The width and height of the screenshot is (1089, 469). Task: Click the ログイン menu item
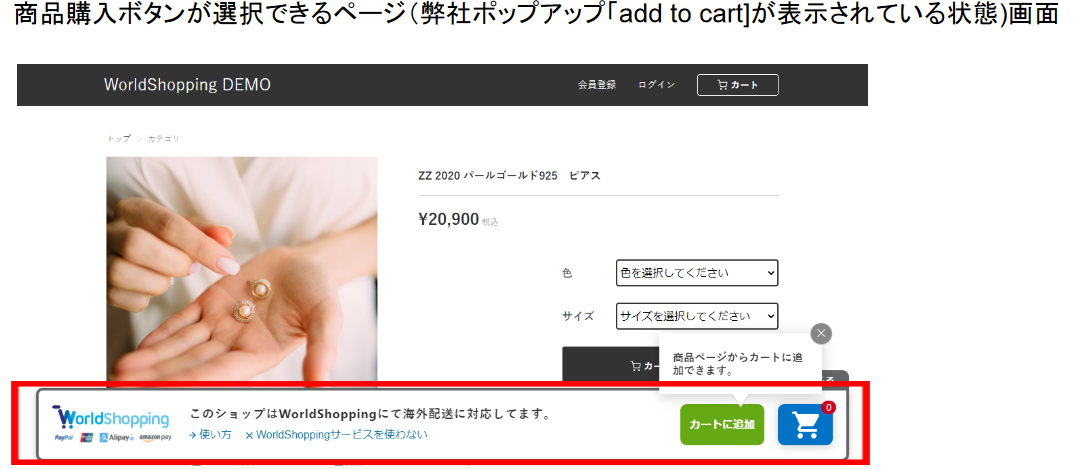coord(656,85)
